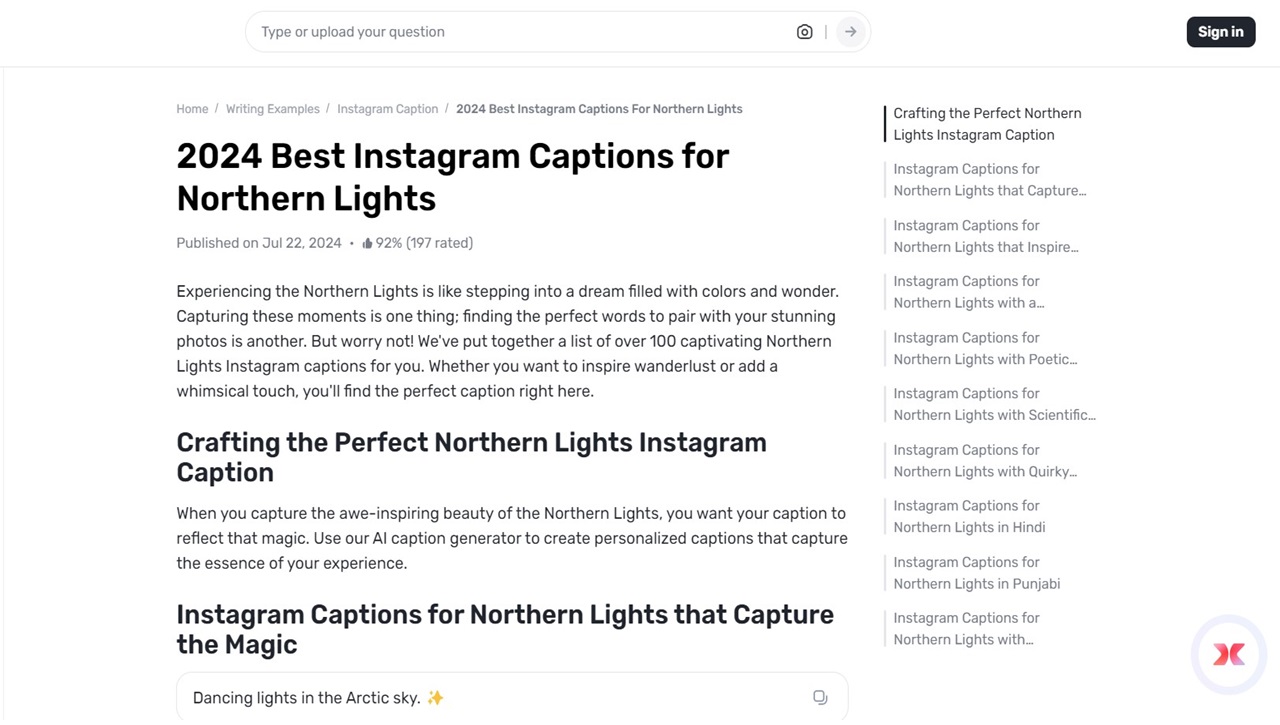Viewport: 1280px width, 725px height.
Task: Open the "Captions that Capture" sidebar section
Action: pyautogui.click(x=989, y=179)
